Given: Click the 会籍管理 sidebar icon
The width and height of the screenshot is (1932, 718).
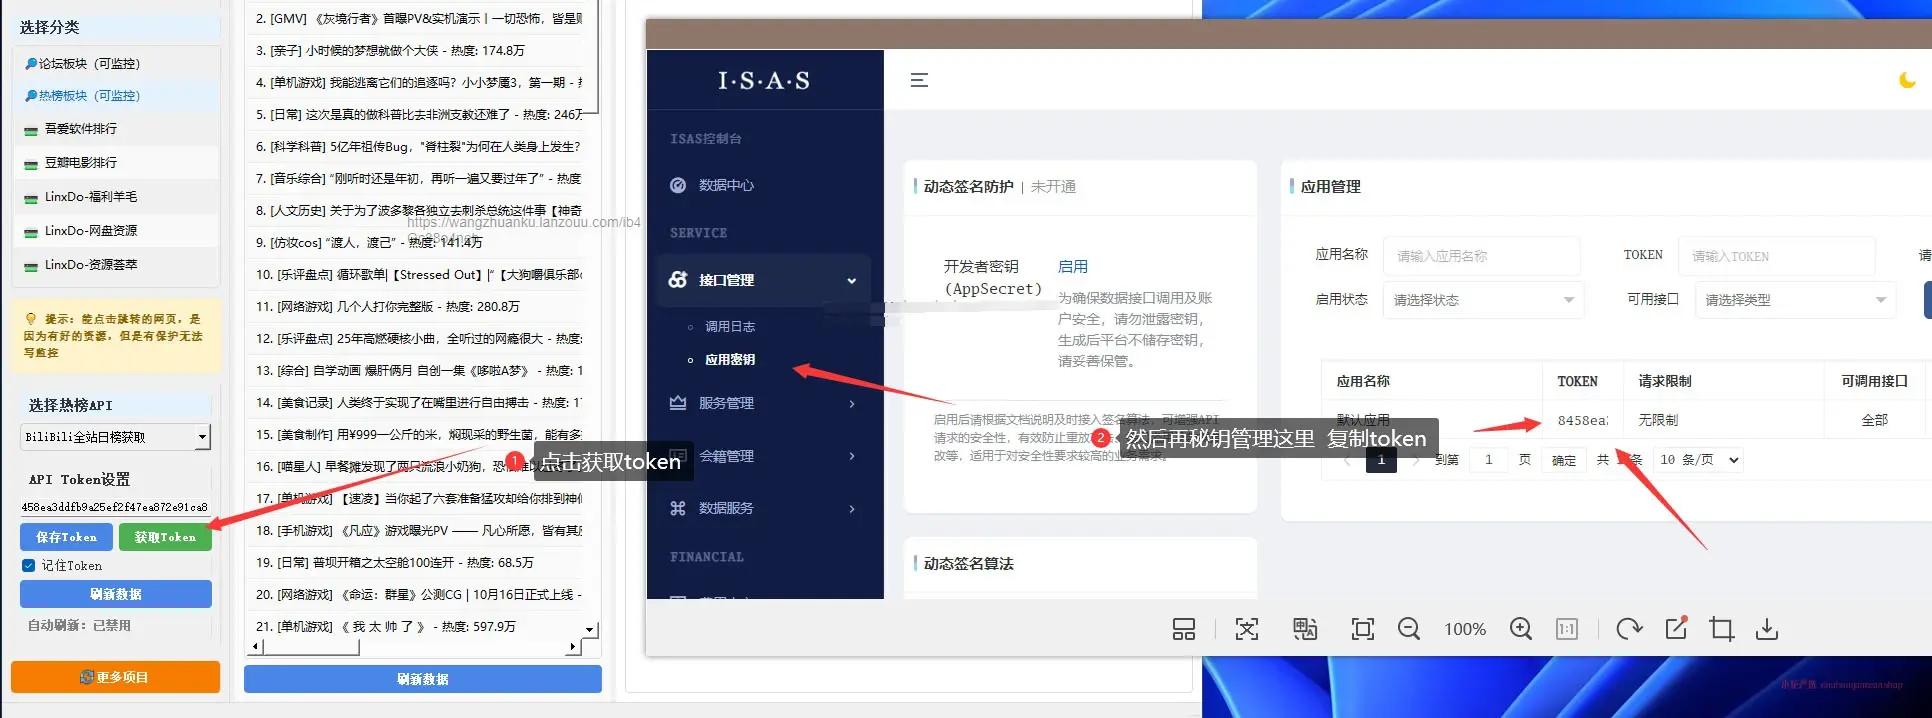Looking at the screenshot, I should [678, 456].
